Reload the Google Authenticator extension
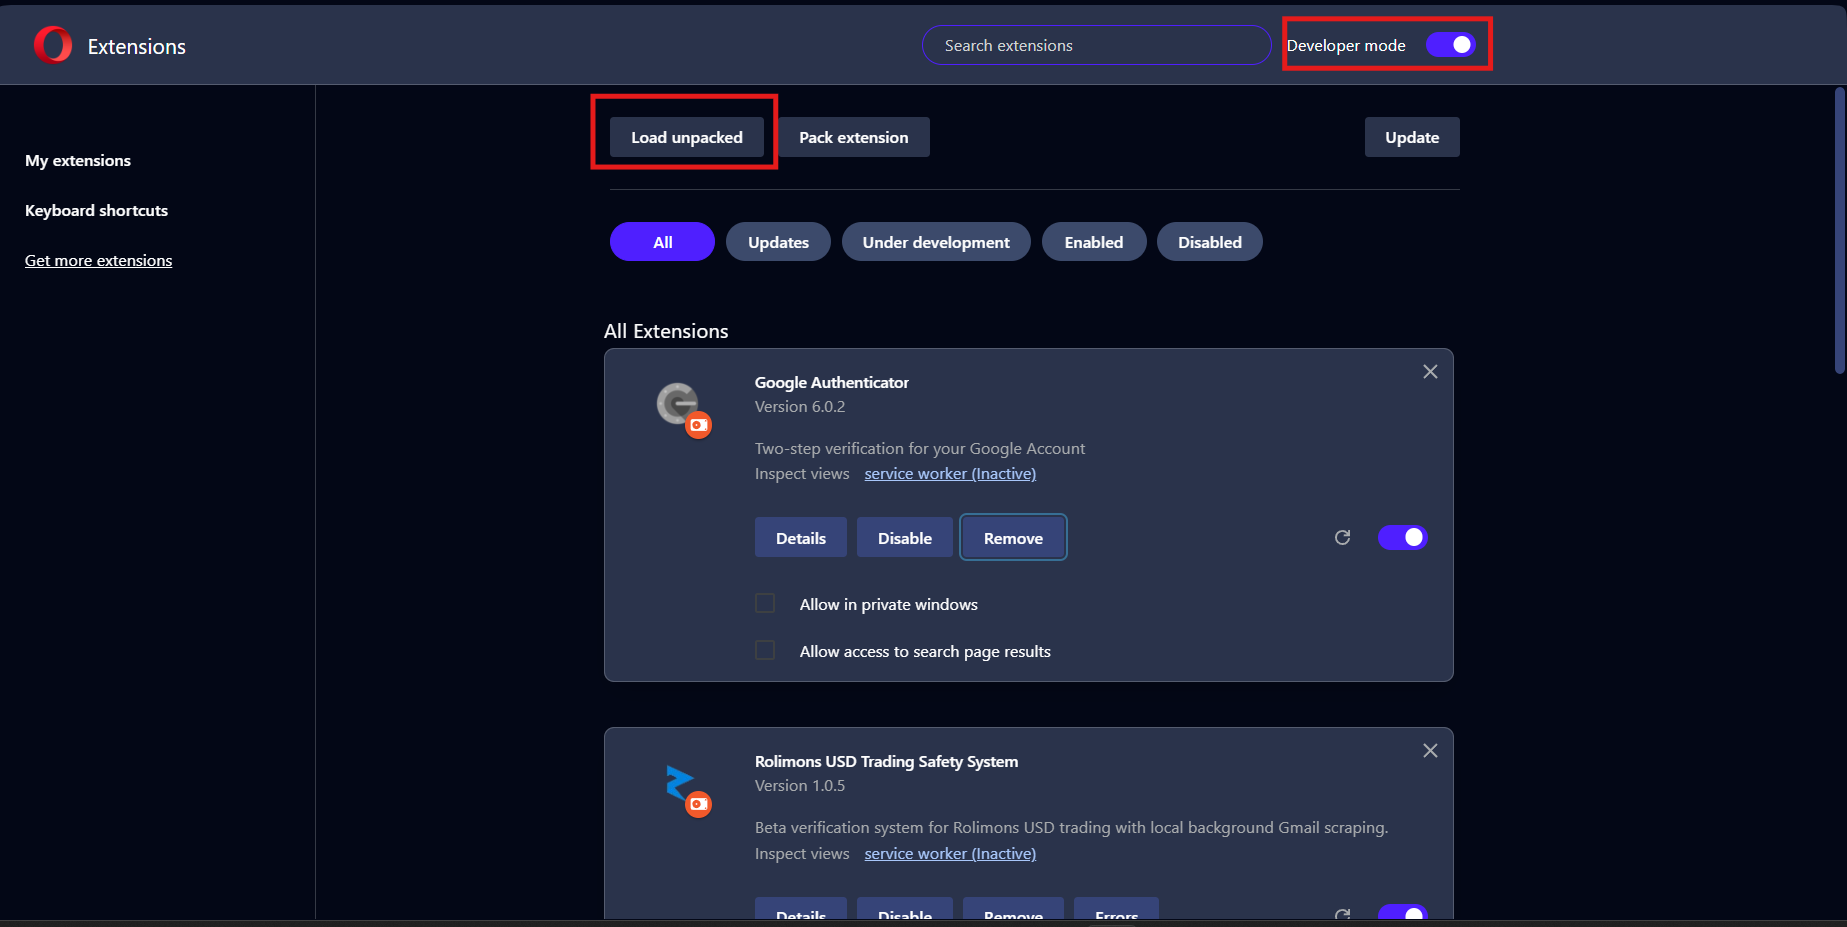 1342,537
